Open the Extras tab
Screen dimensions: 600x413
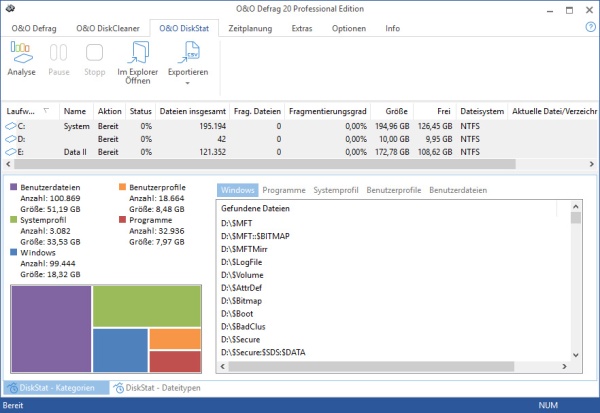302,28
